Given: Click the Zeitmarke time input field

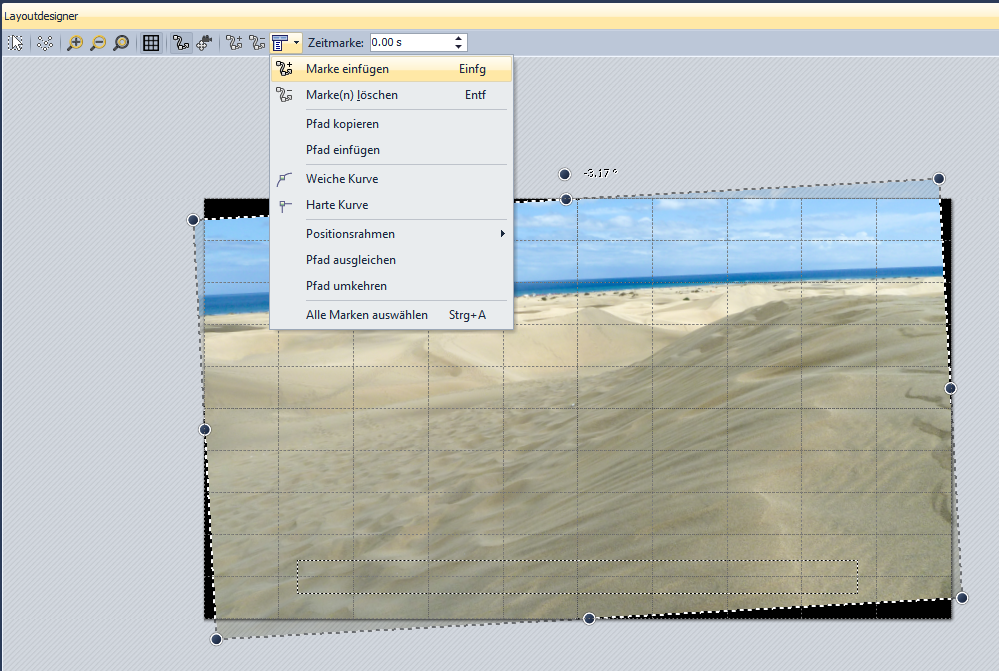Looking at the screenshot, I should point(408,43).
